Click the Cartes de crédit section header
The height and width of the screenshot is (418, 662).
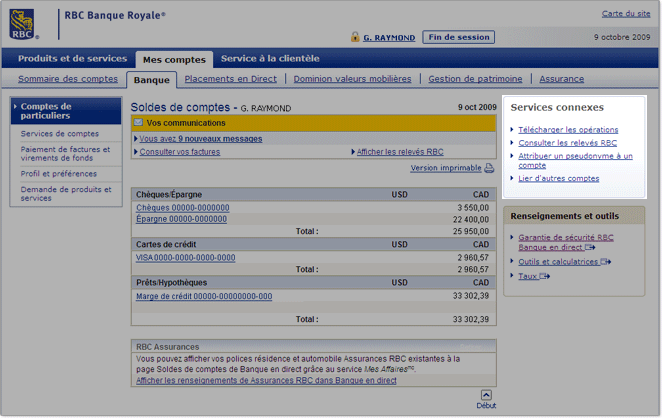[x=313, y=244]
